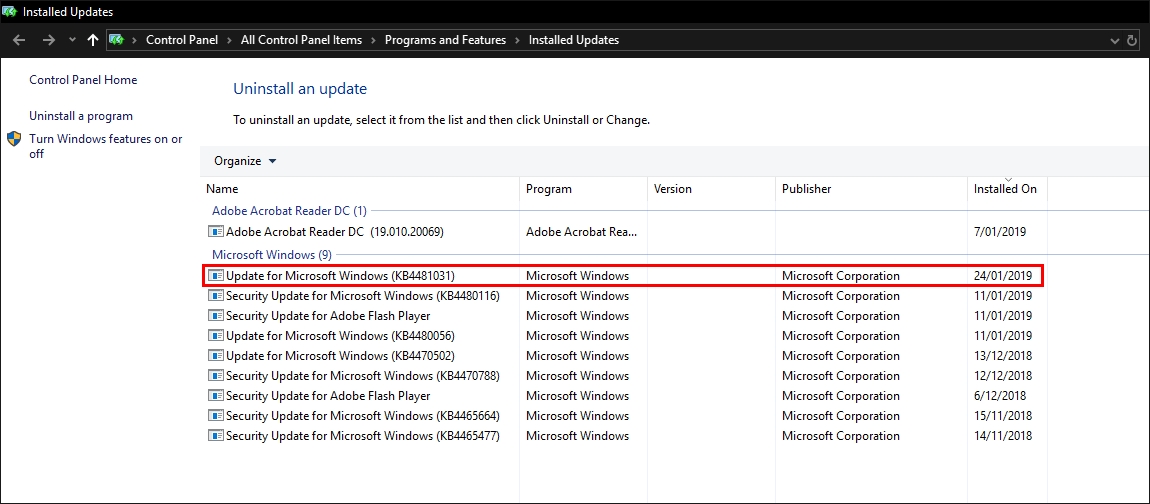Navigate to Control Panel breadcrumb
This screenshot has width=1150, height=504.
(182, 40)
